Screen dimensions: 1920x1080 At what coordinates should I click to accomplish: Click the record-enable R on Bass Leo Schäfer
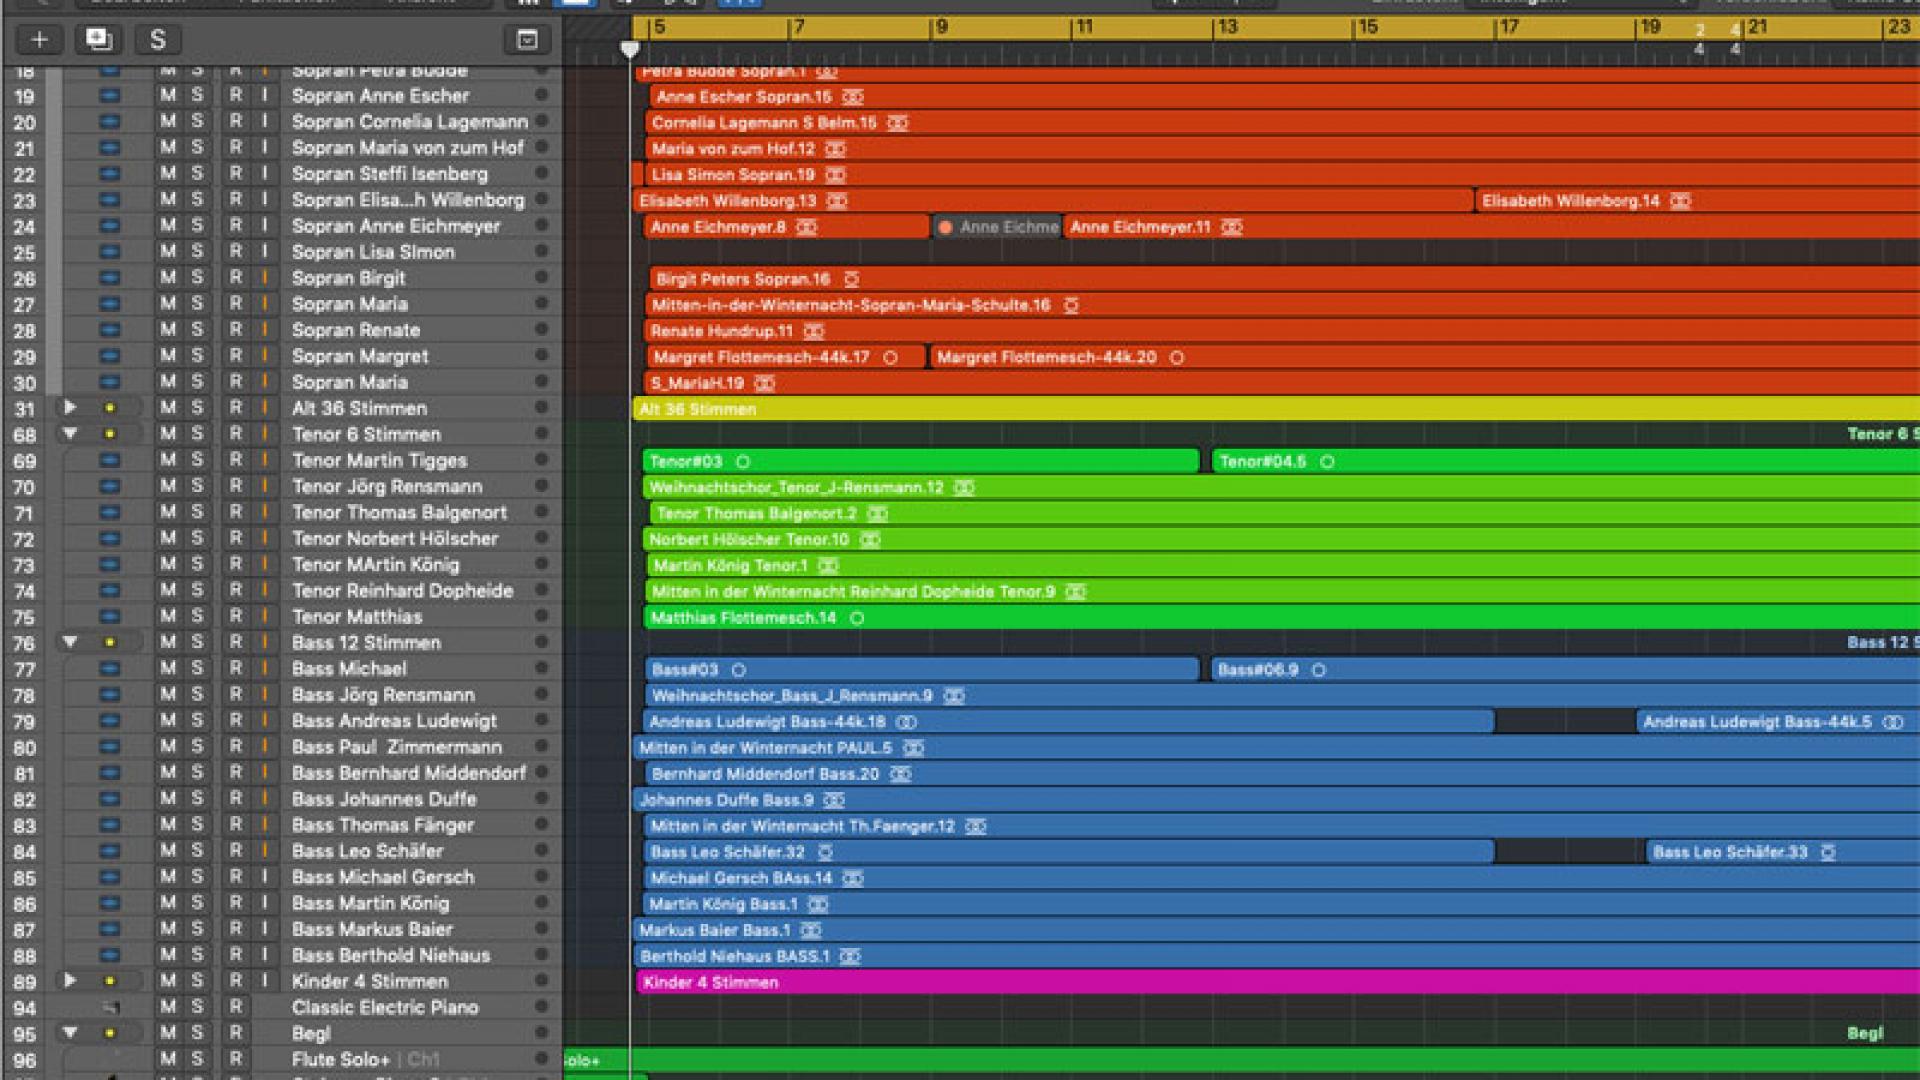tap(235, 851)
